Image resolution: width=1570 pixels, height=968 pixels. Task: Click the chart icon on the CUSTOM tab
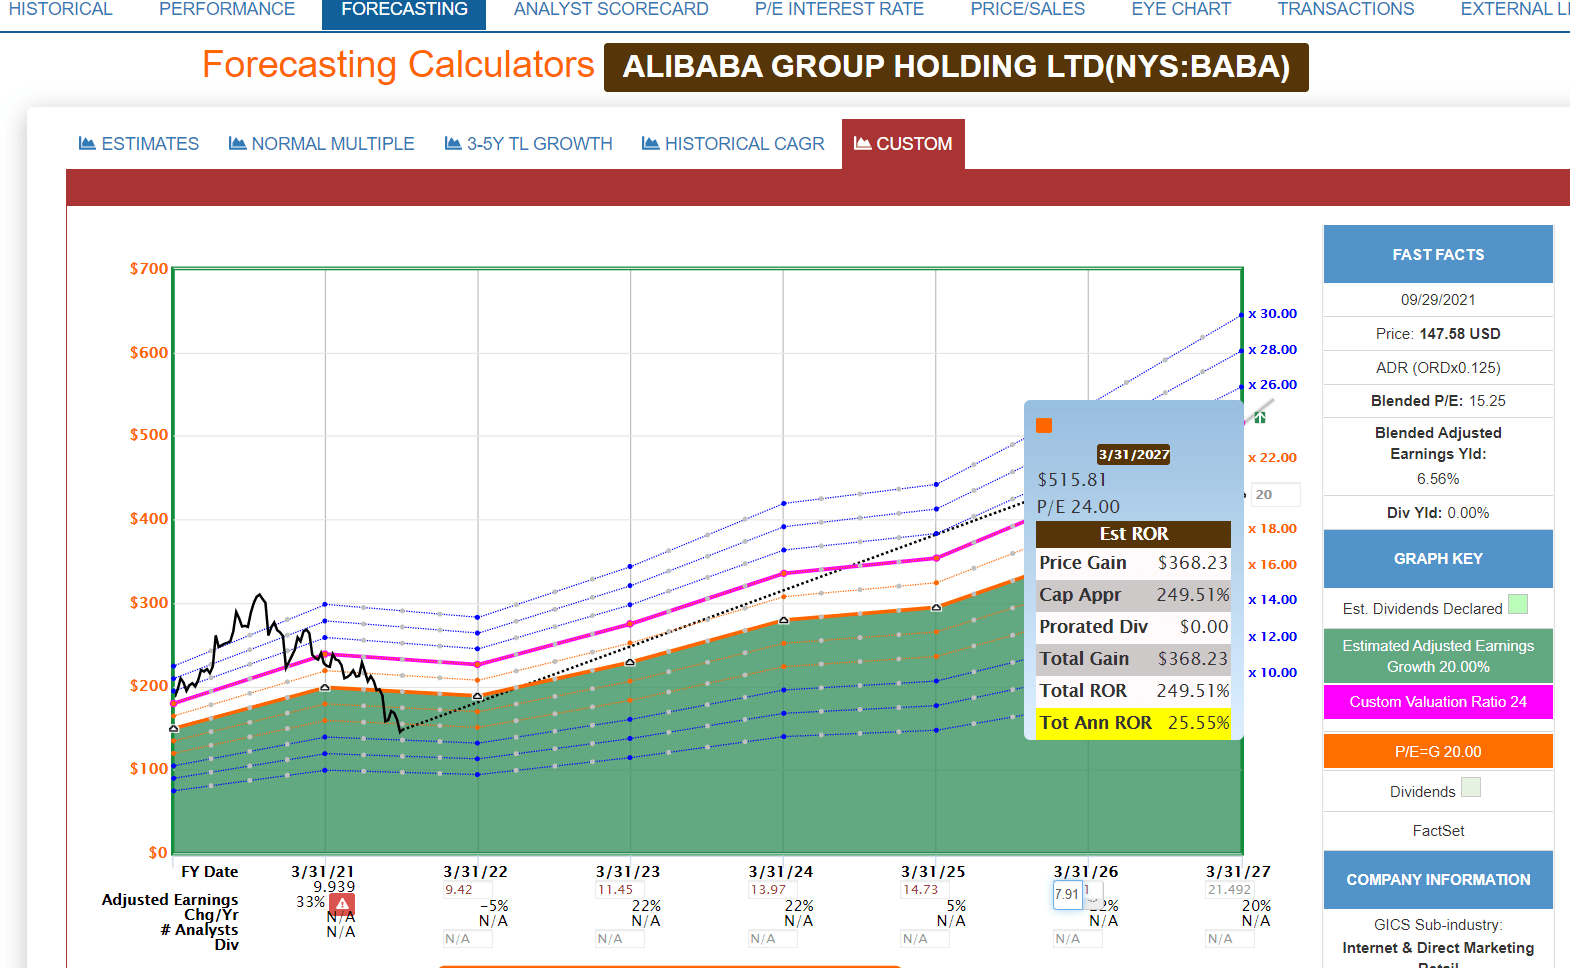[x=862, y=143]
